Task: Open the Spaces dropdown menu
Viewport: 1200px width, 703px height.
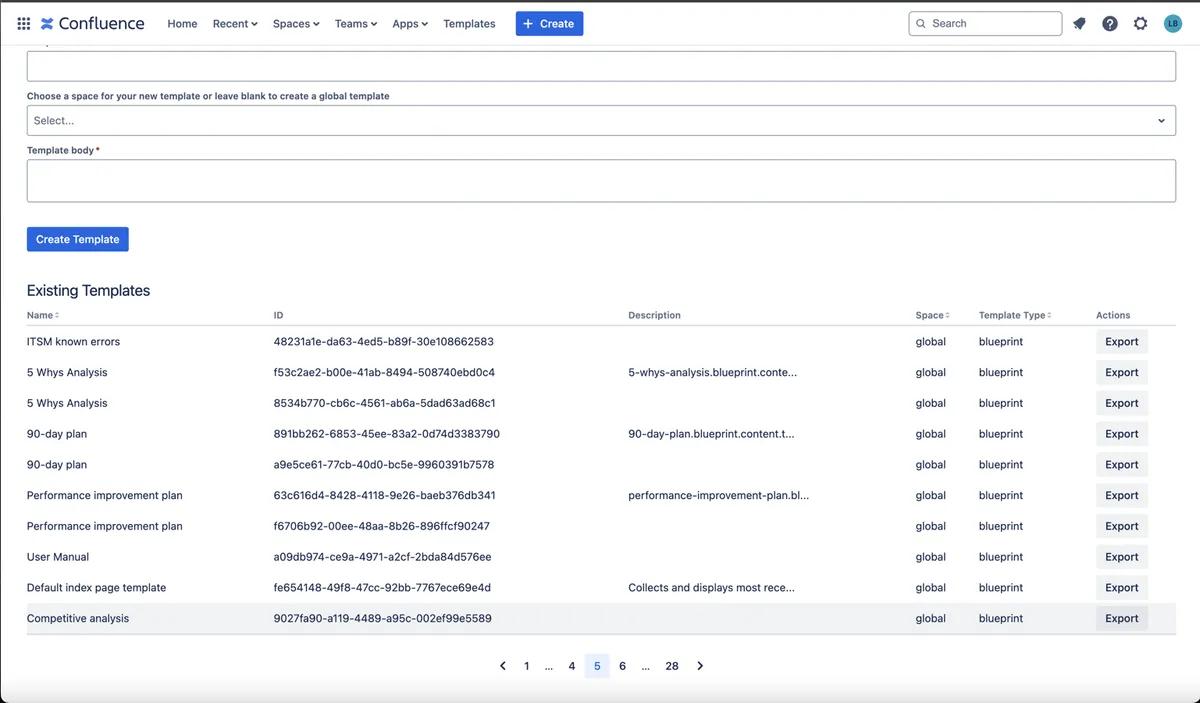Action: pyautogui.click(x=296, y=23)
